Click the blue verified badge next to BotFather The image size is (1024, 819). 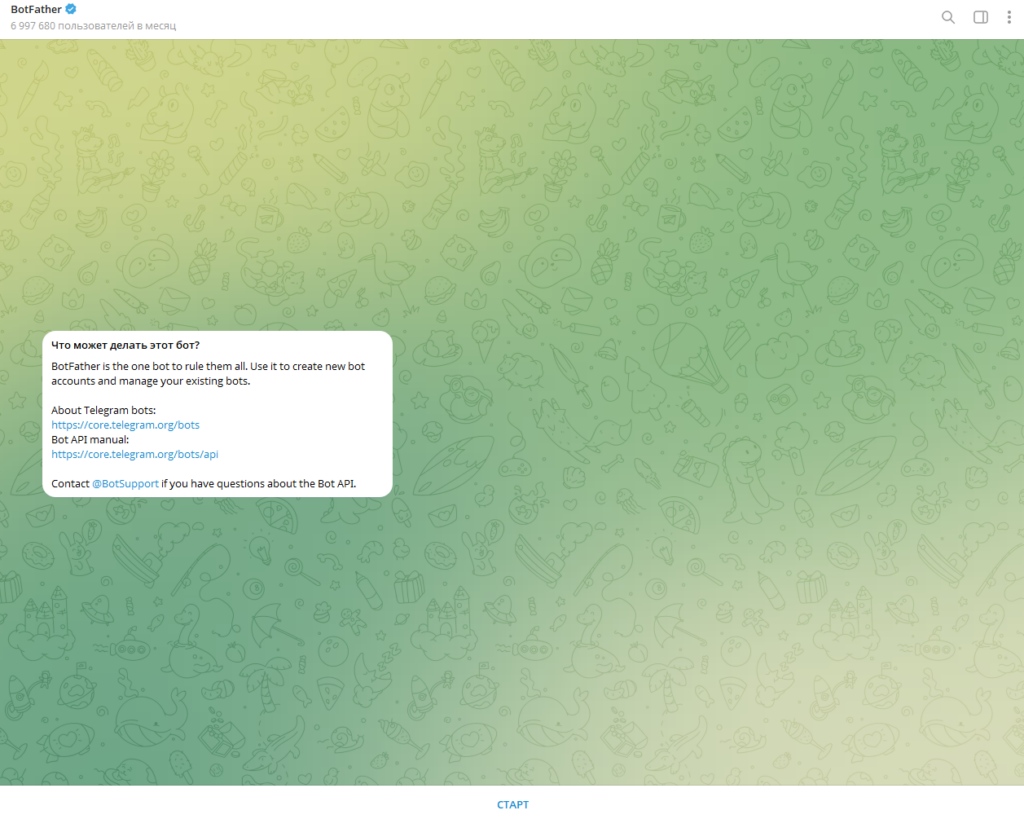71,9
